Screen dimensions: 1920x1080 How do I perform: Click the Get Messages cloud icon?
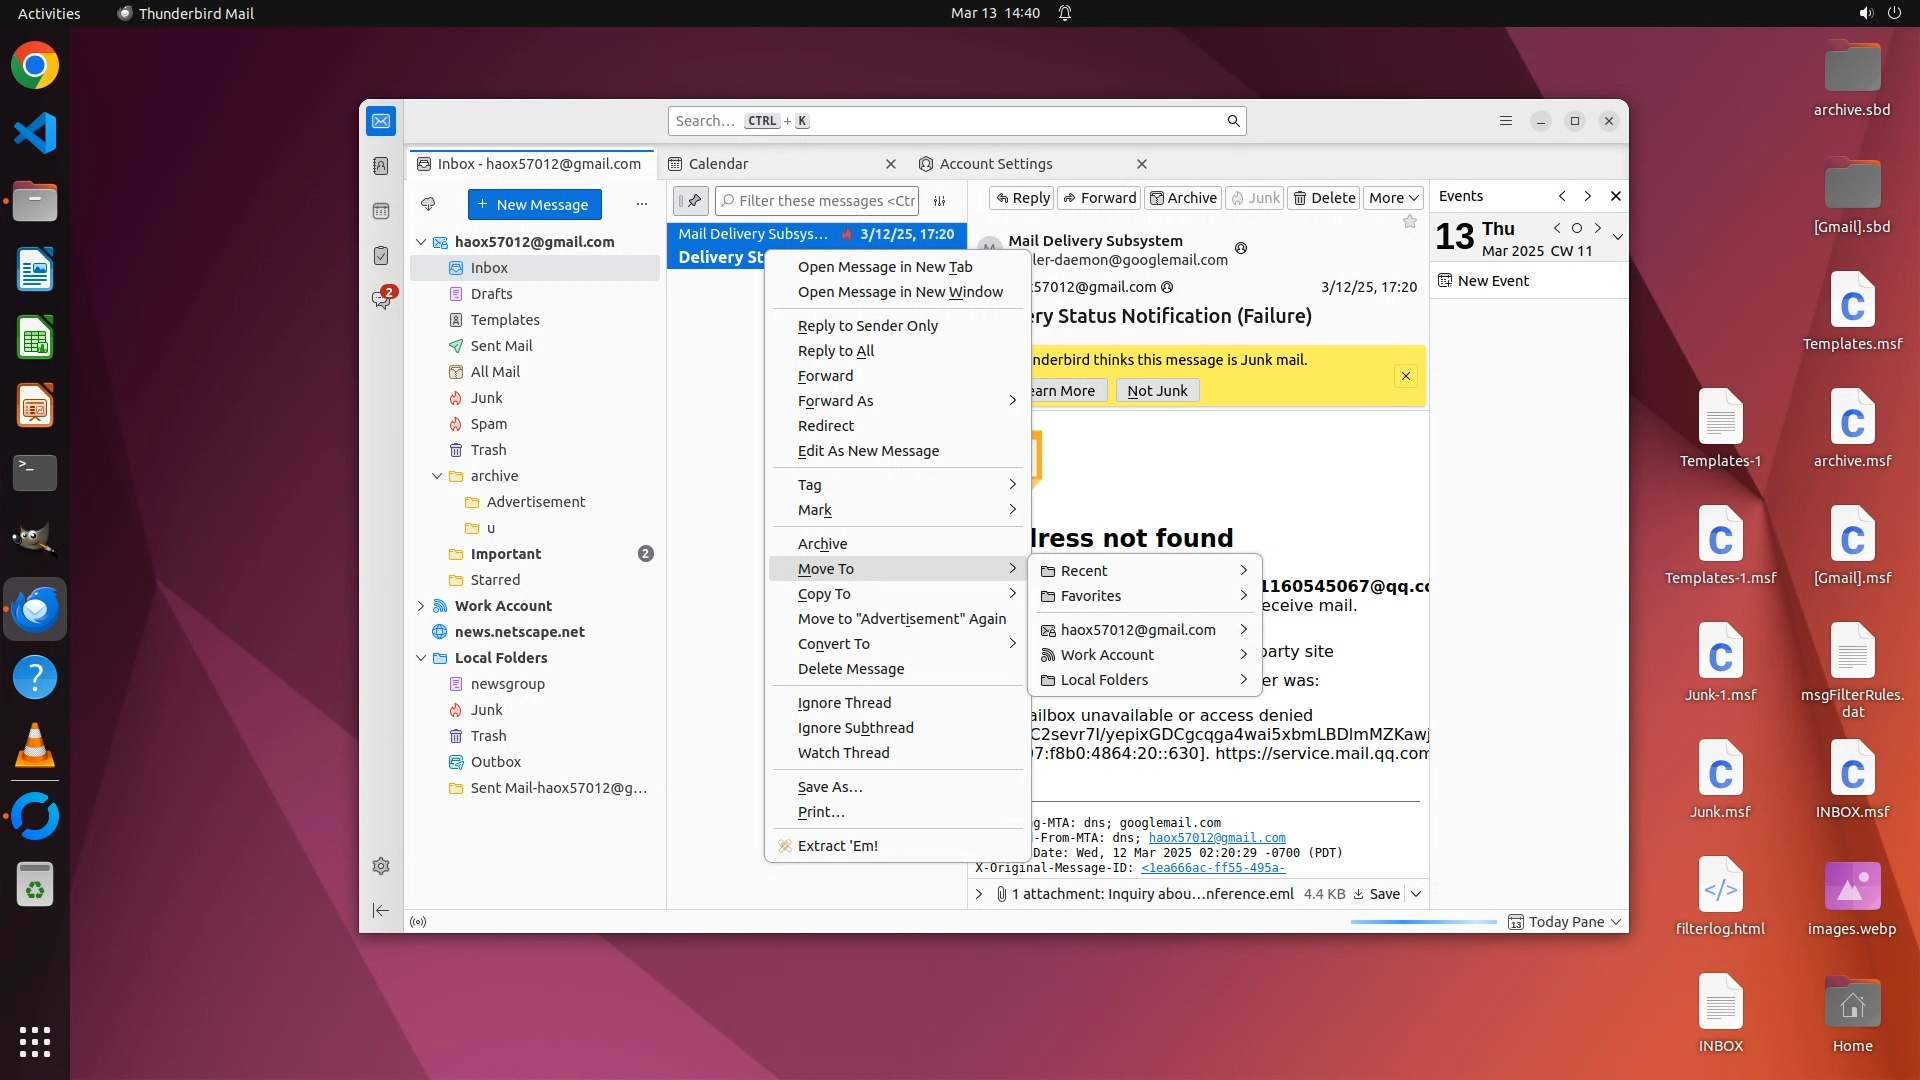pyautogui.click(x=428, y=204)
